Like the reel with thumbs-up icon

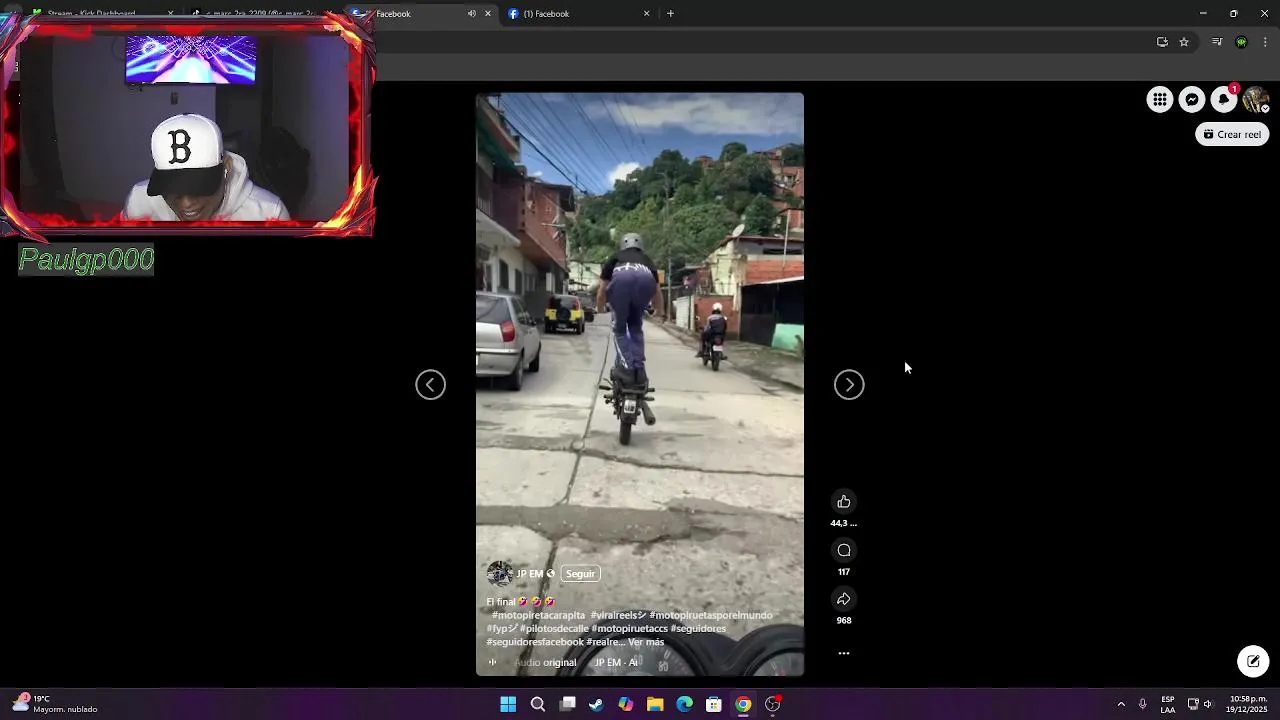pos(844,502)
